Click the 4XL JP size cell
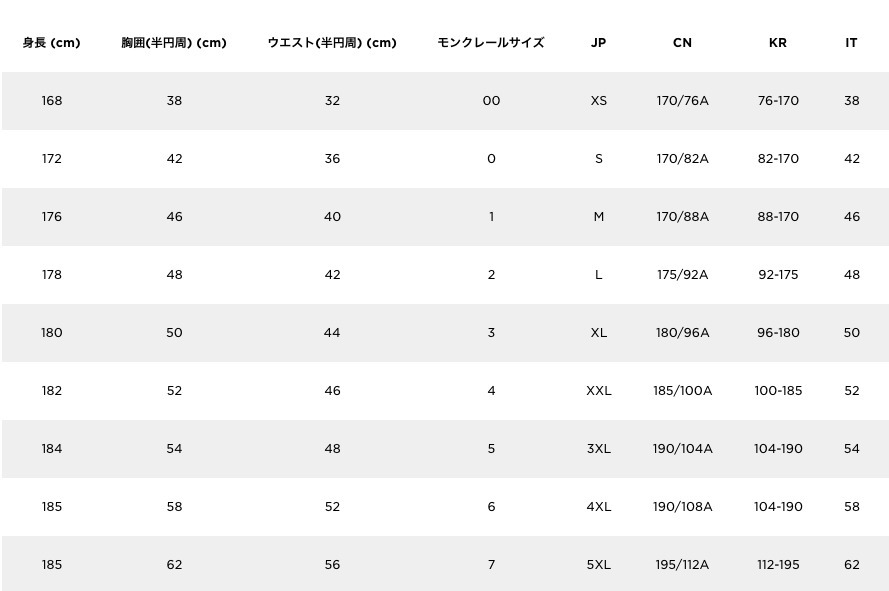Screen dimensions: 889x591 [599, 506]
